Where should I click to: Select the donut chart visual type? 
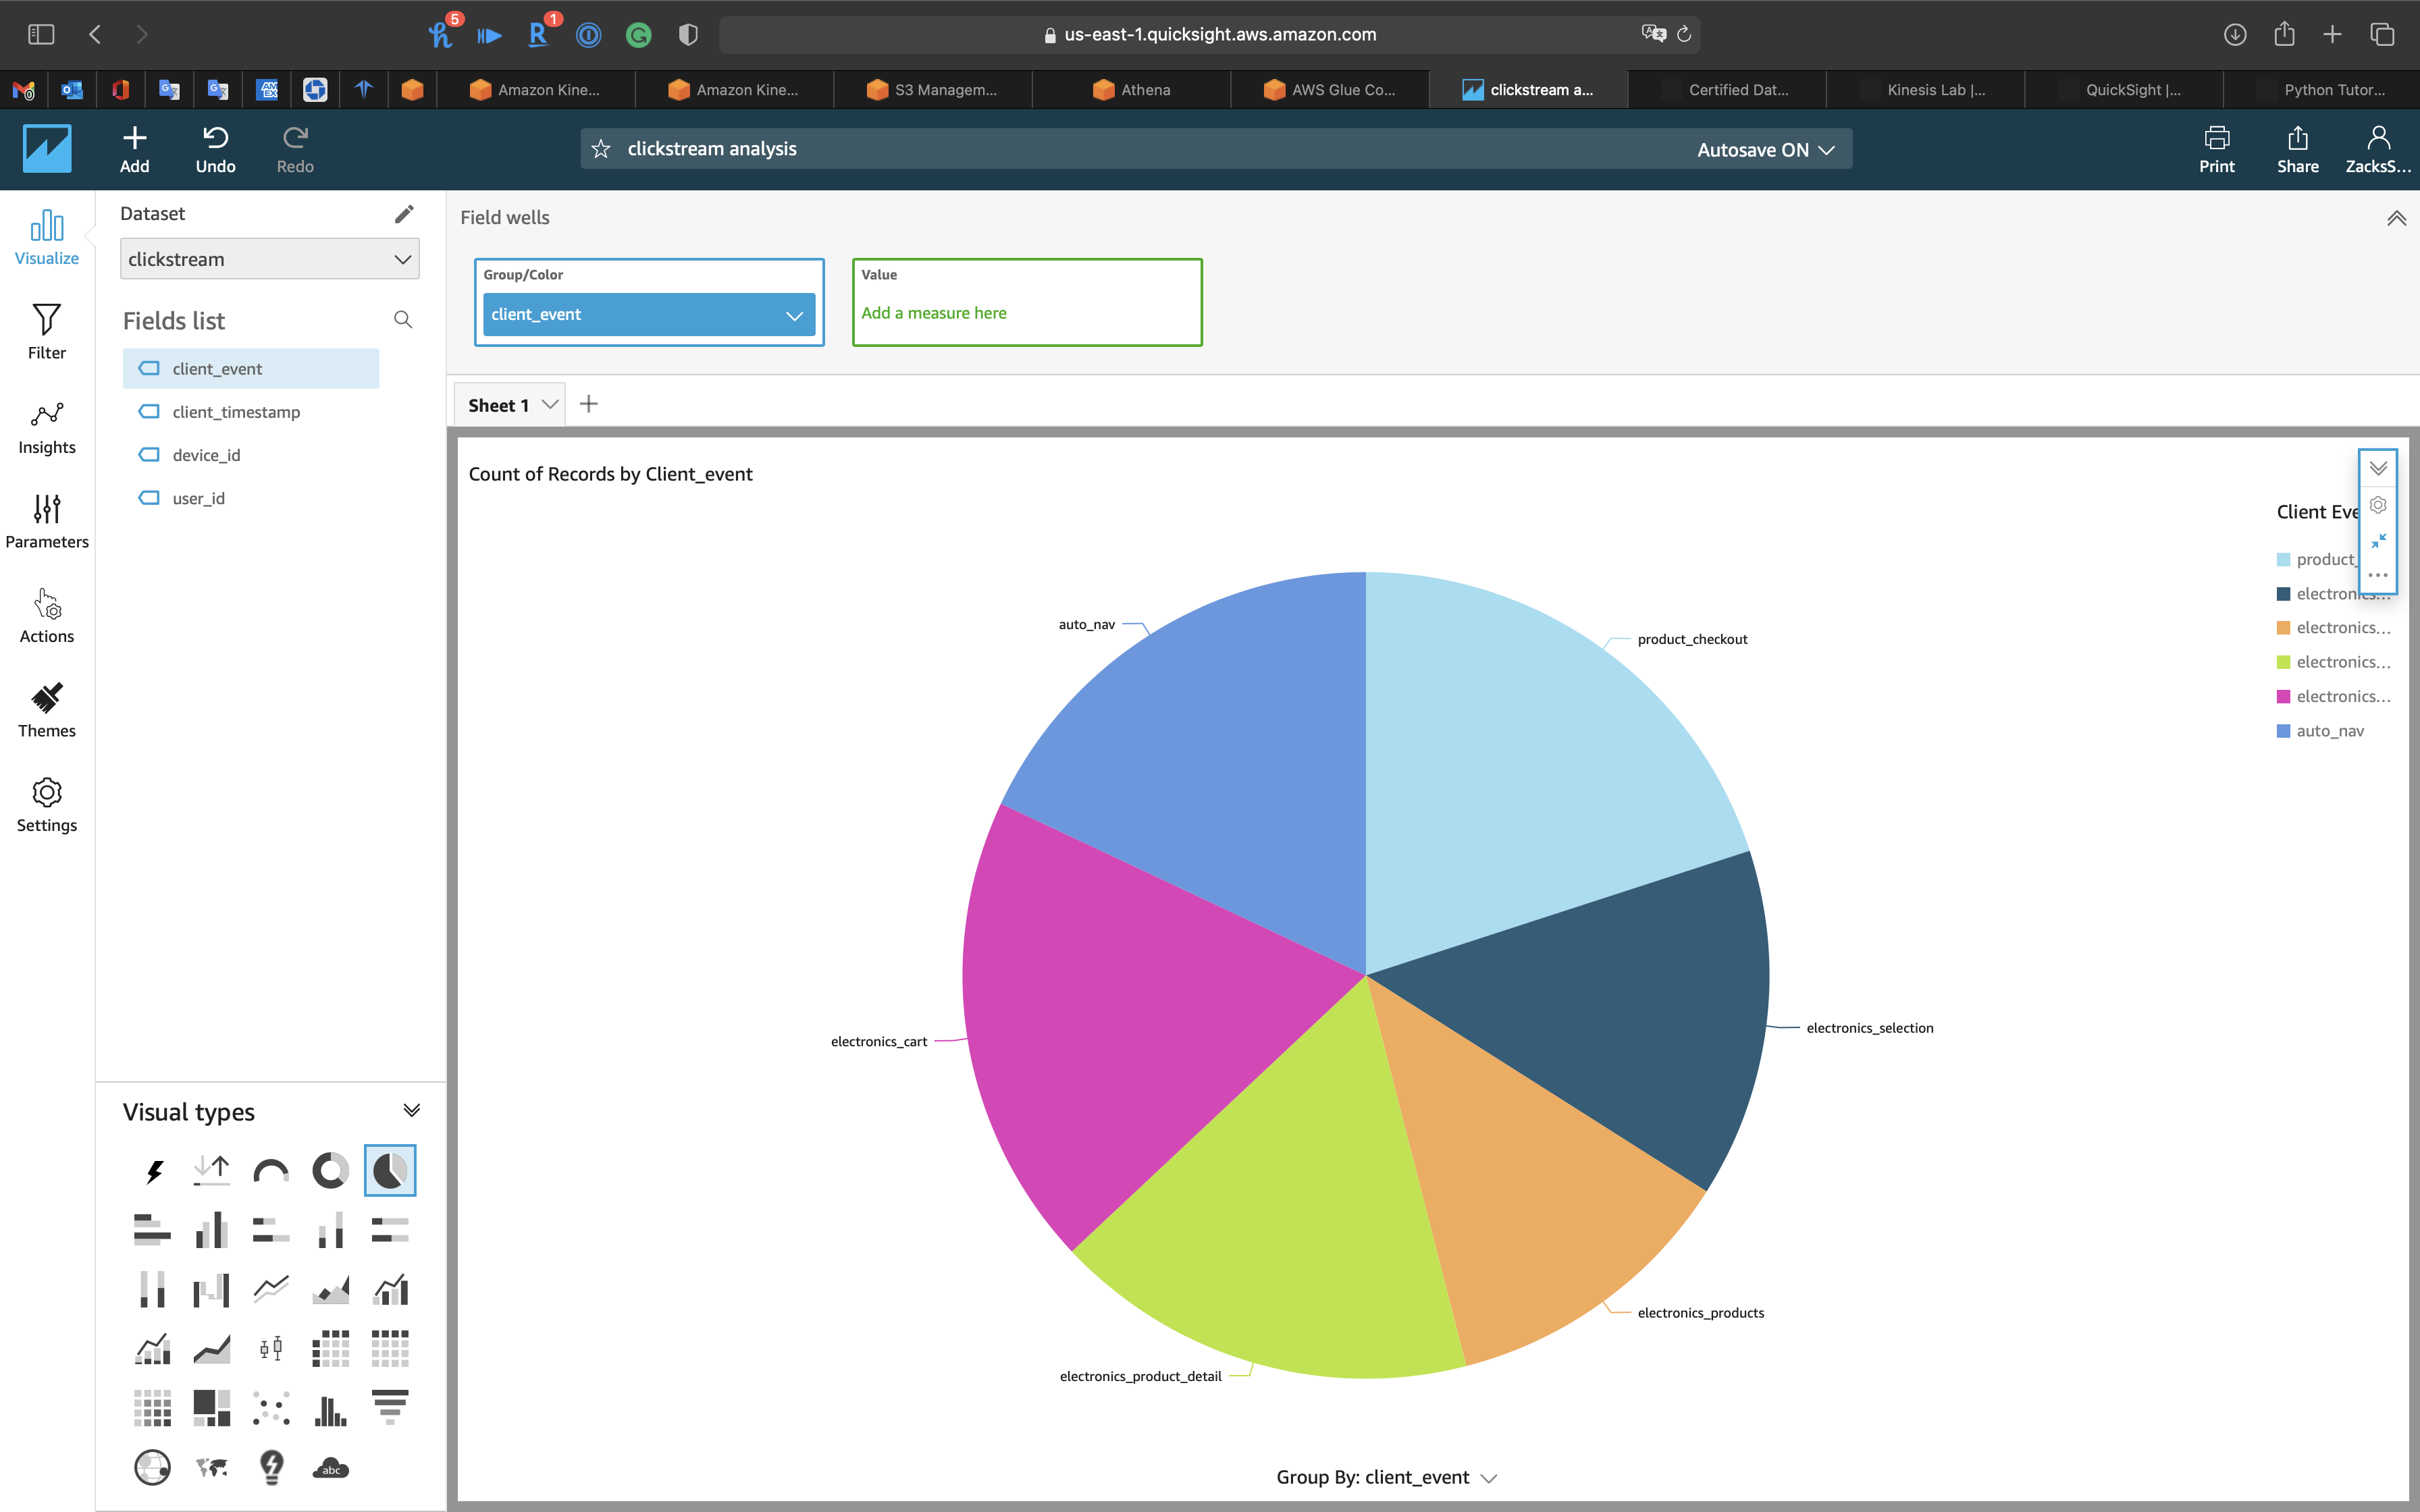[x=330, y=1170]
